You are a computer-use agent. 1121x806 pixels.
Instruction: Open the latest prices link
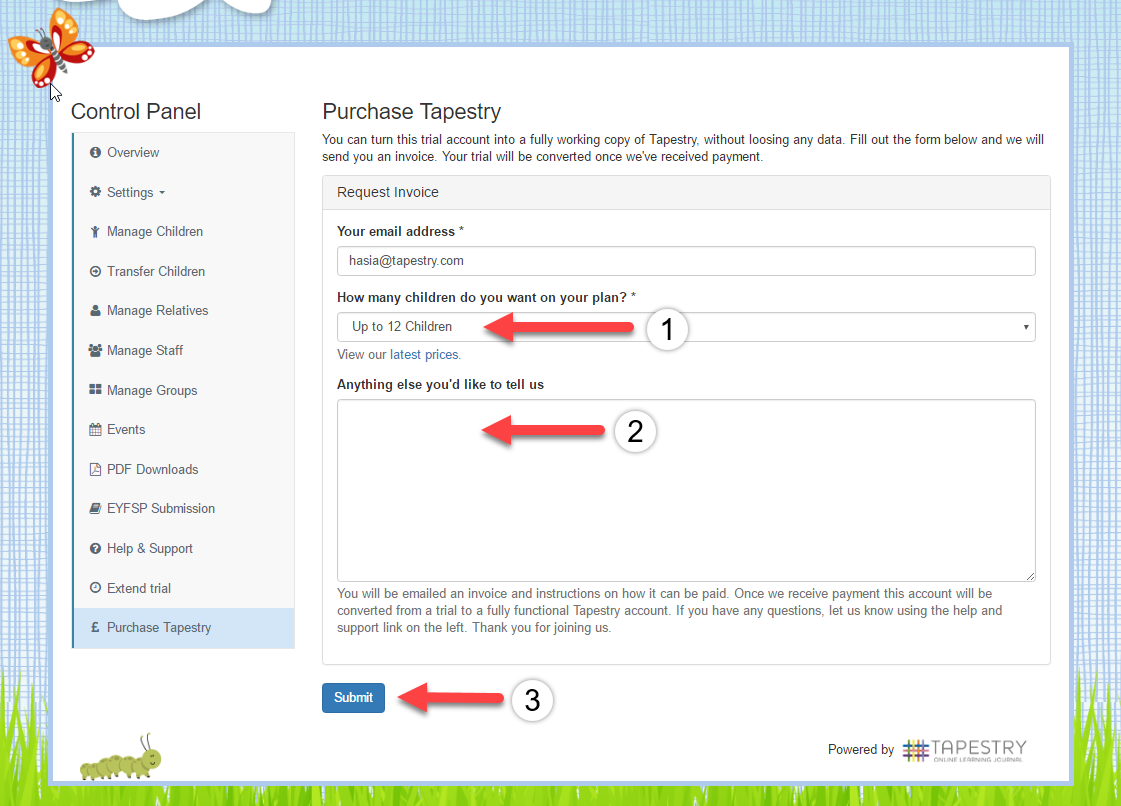425,355
